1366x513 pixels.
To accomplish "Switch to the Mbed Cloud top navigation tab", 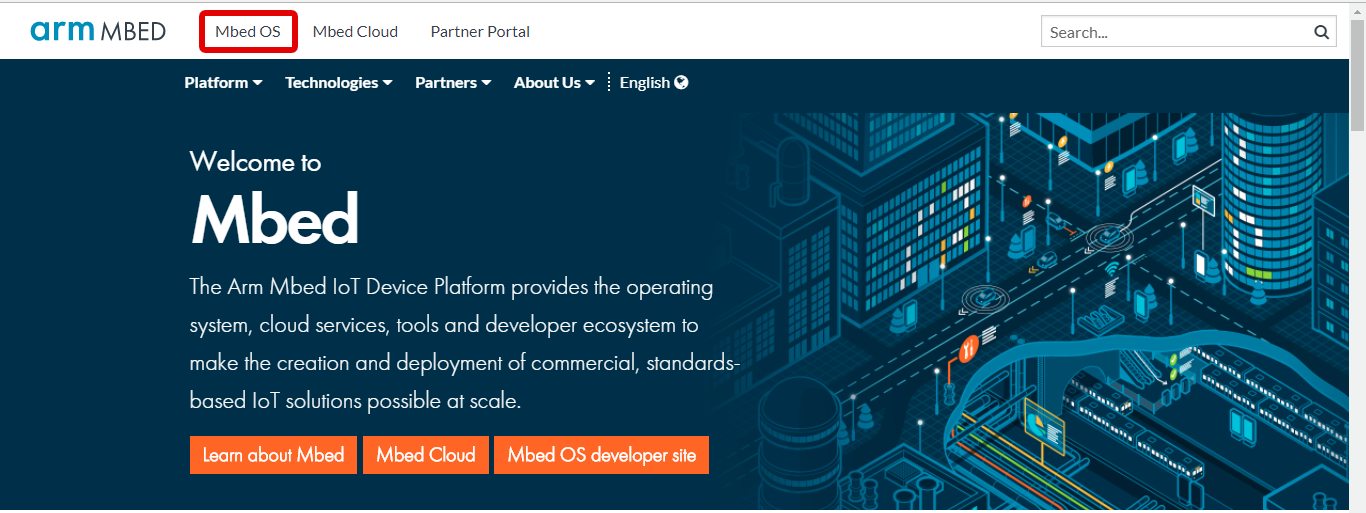I will [355, 32].
